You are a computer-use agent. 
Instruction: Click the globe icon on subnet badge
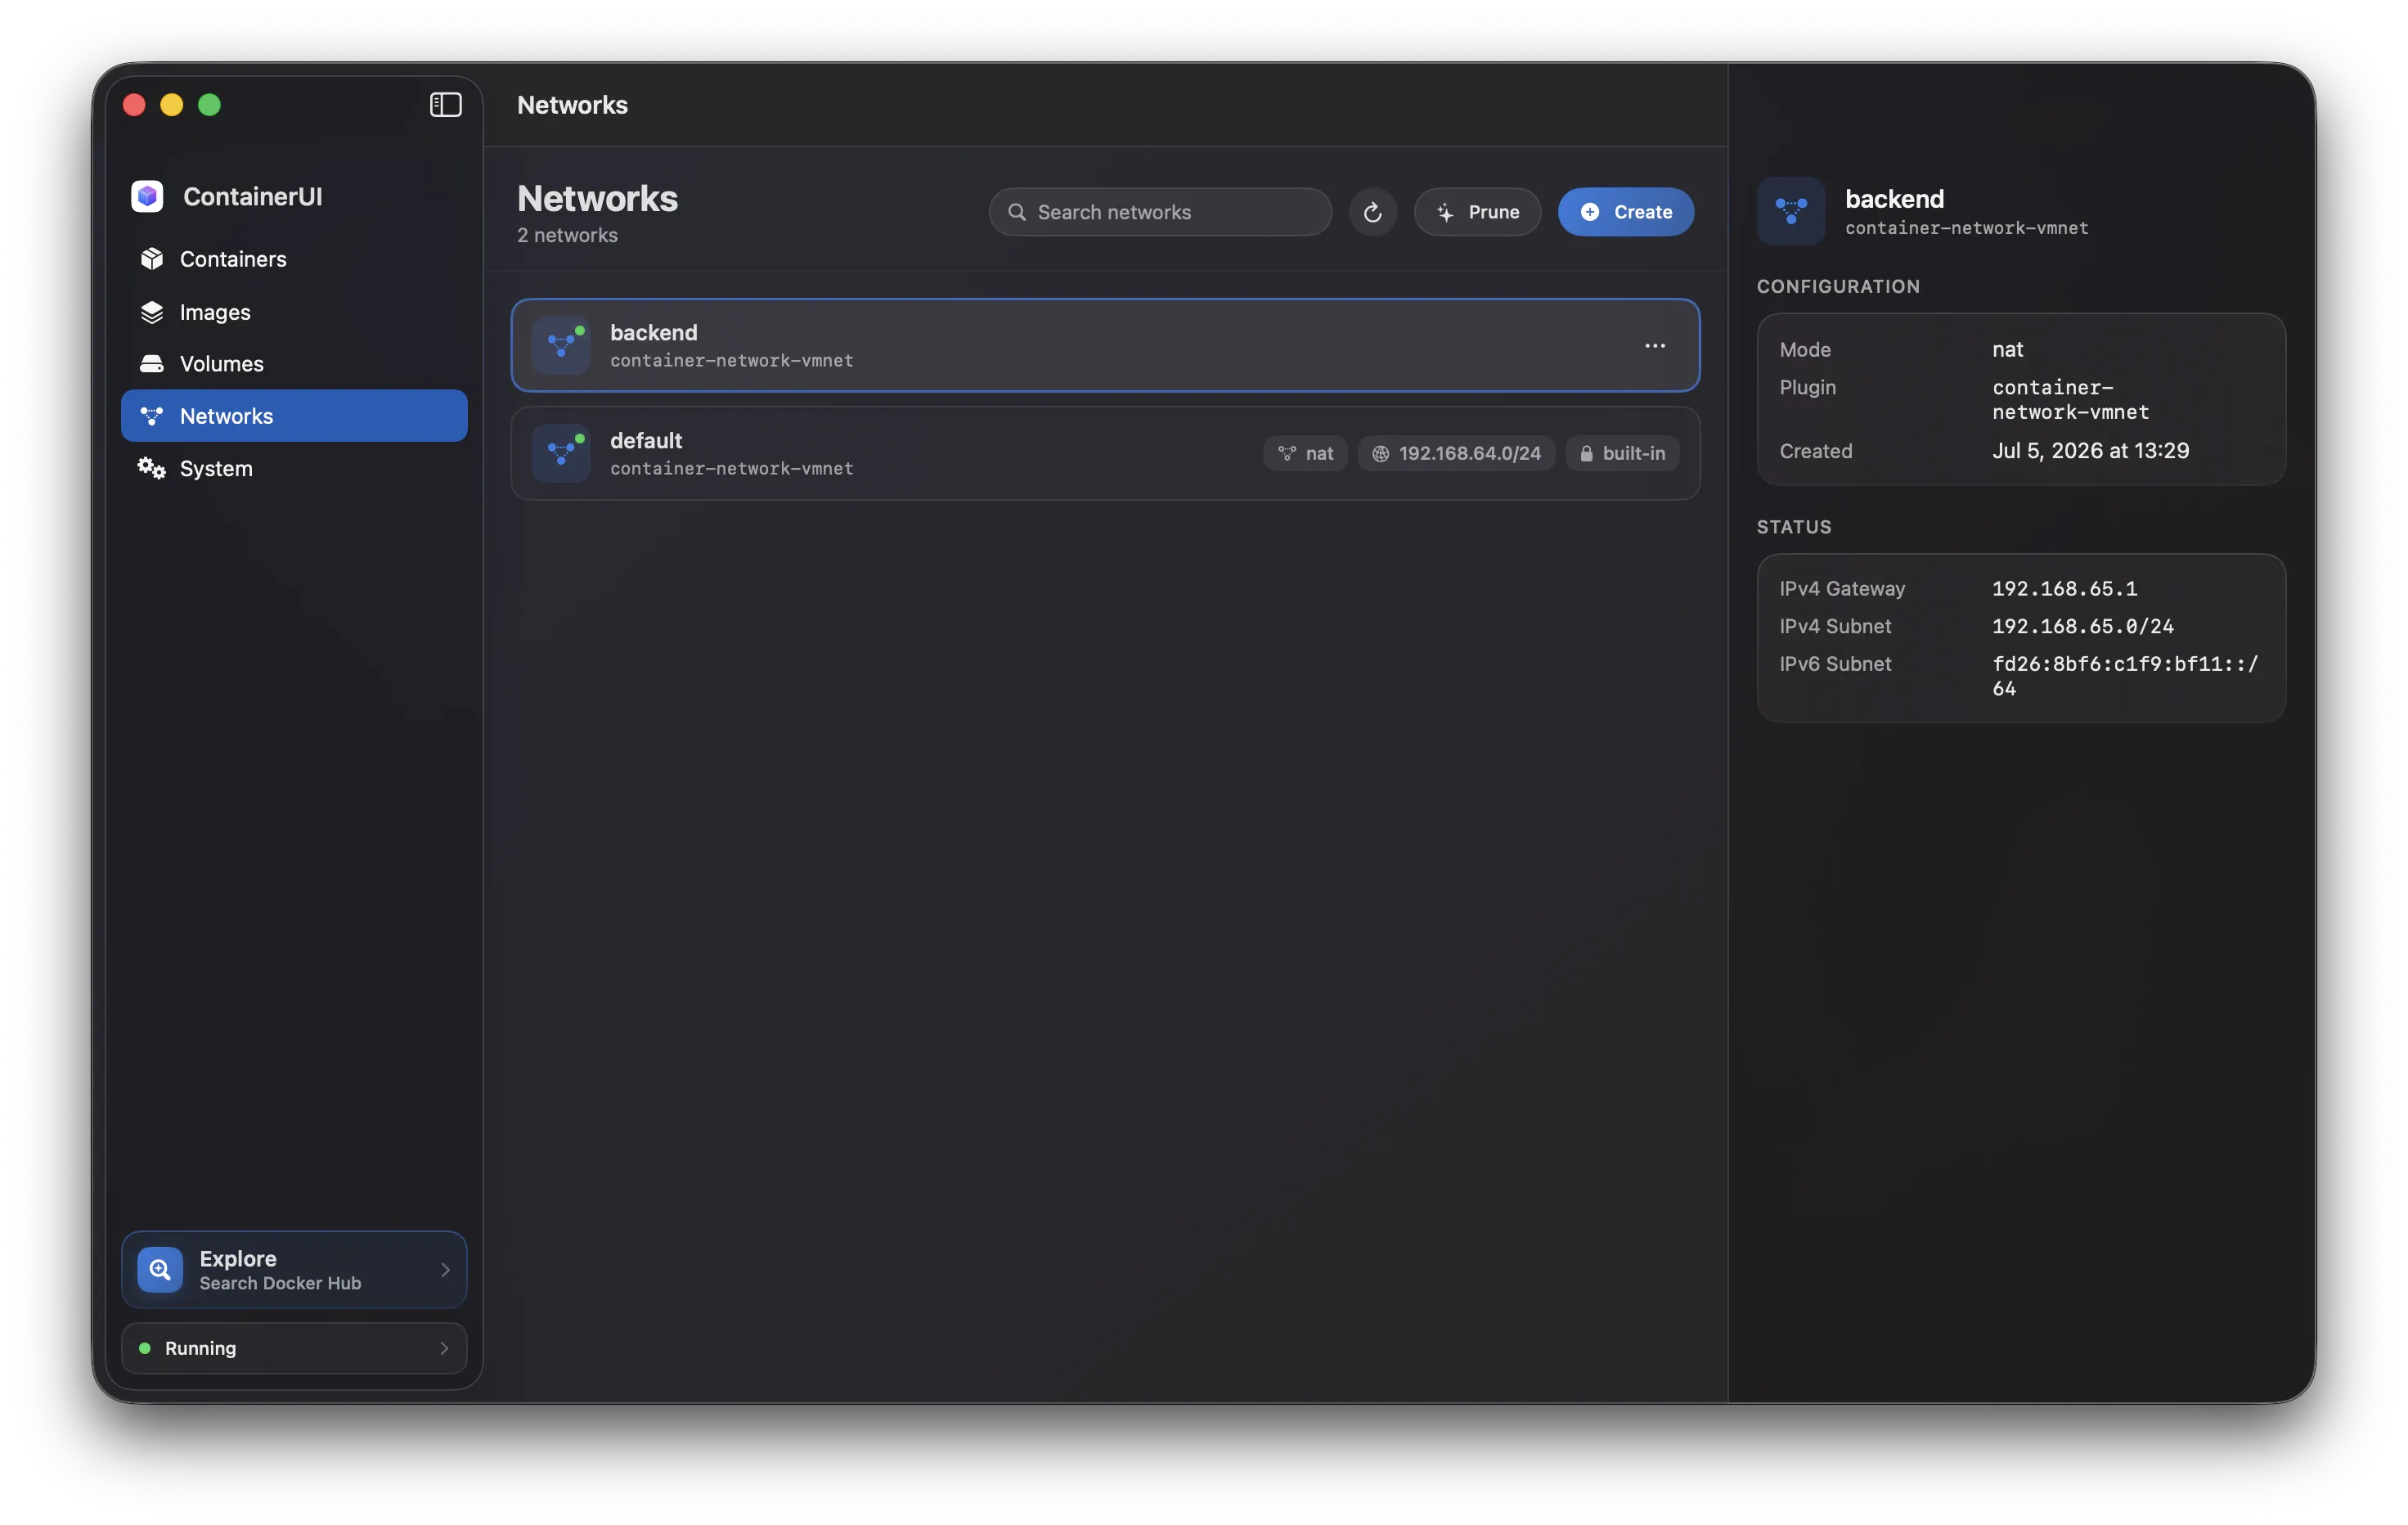coord(1380,453)
